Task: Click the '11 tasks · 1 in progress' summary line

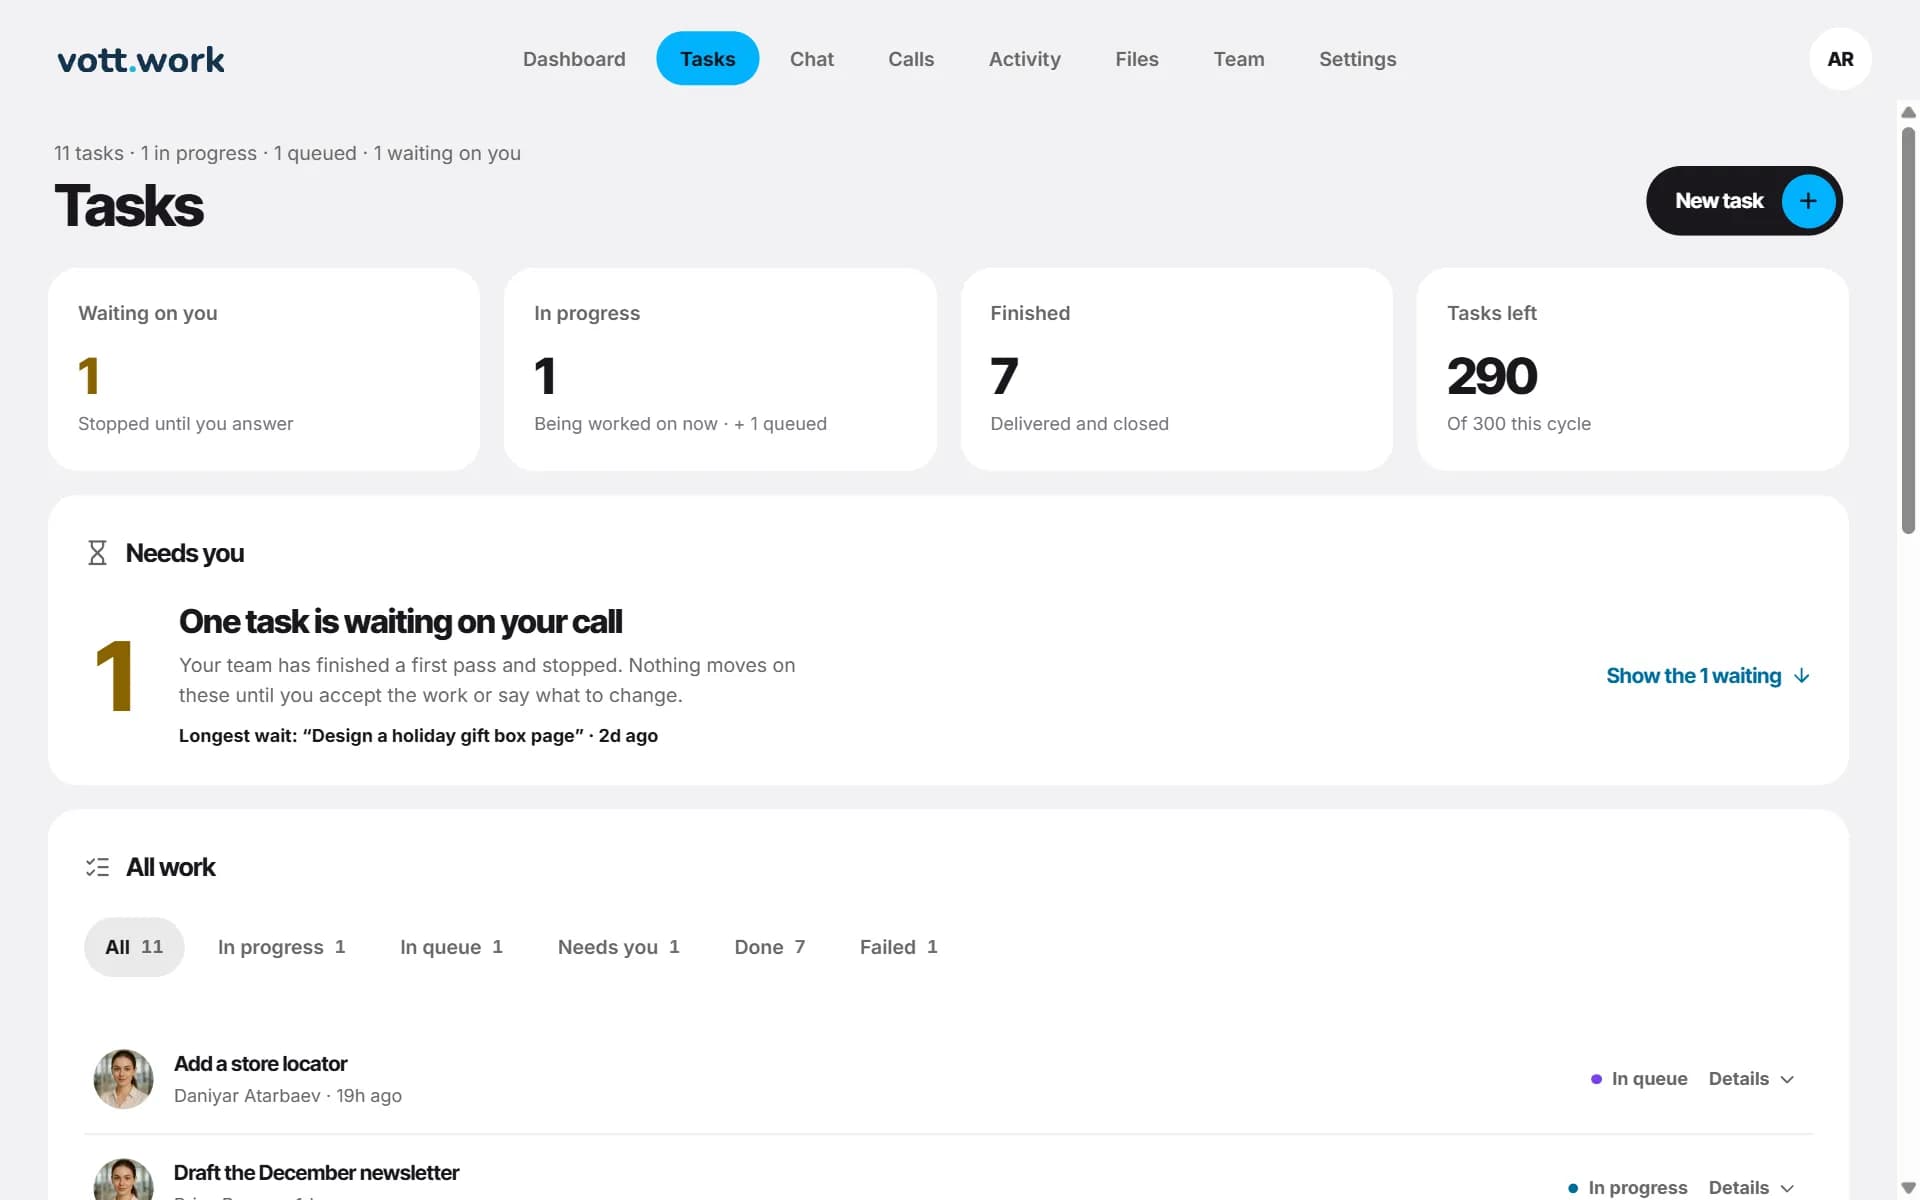Action: (288, 153)
